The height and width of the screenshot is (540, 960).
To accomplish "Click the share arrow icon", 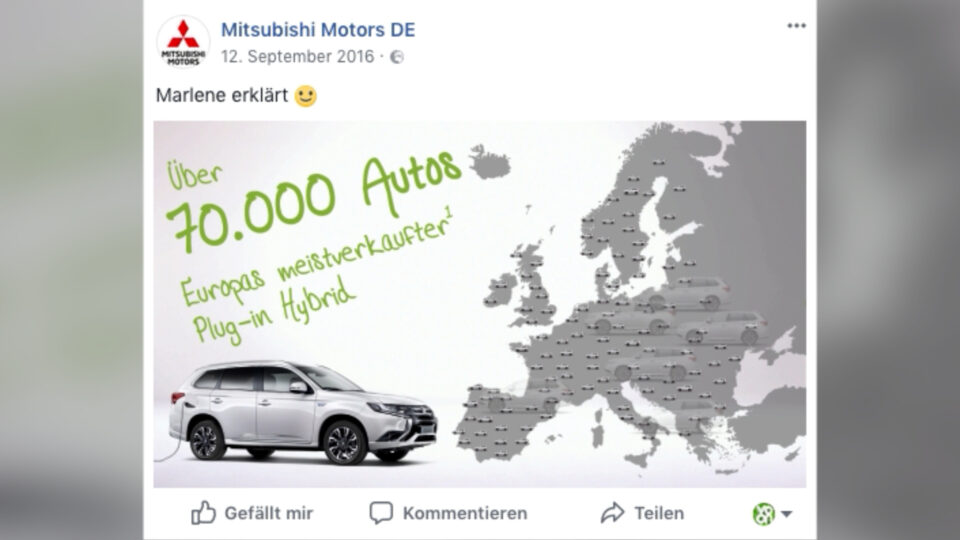I will 612,513.
